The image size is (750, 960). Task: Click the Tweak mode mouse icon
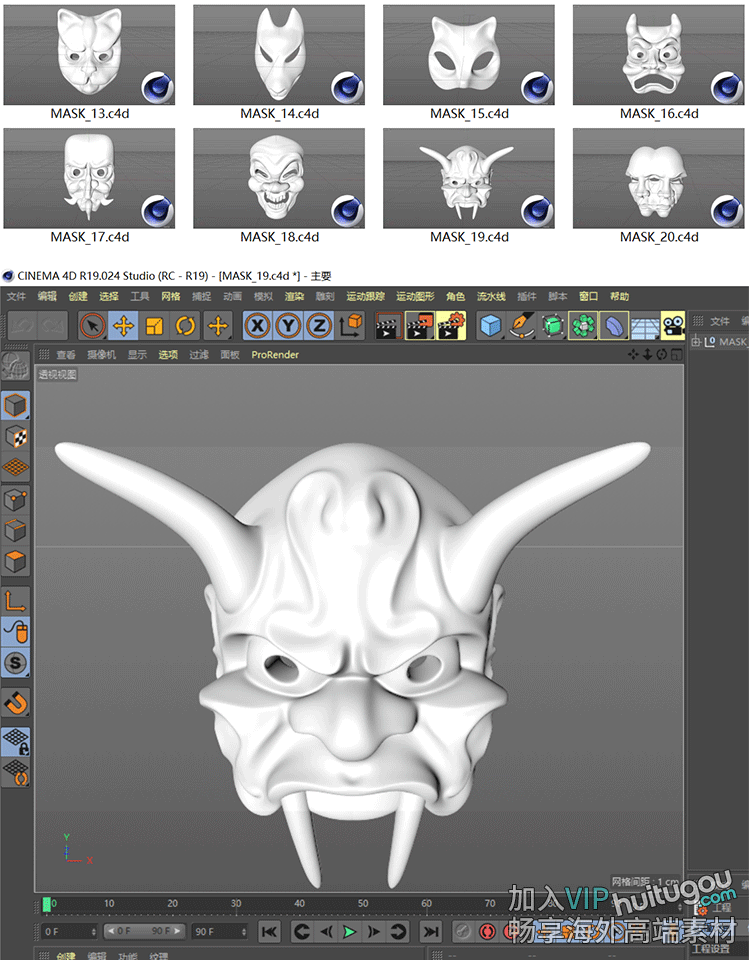point(15,631)
